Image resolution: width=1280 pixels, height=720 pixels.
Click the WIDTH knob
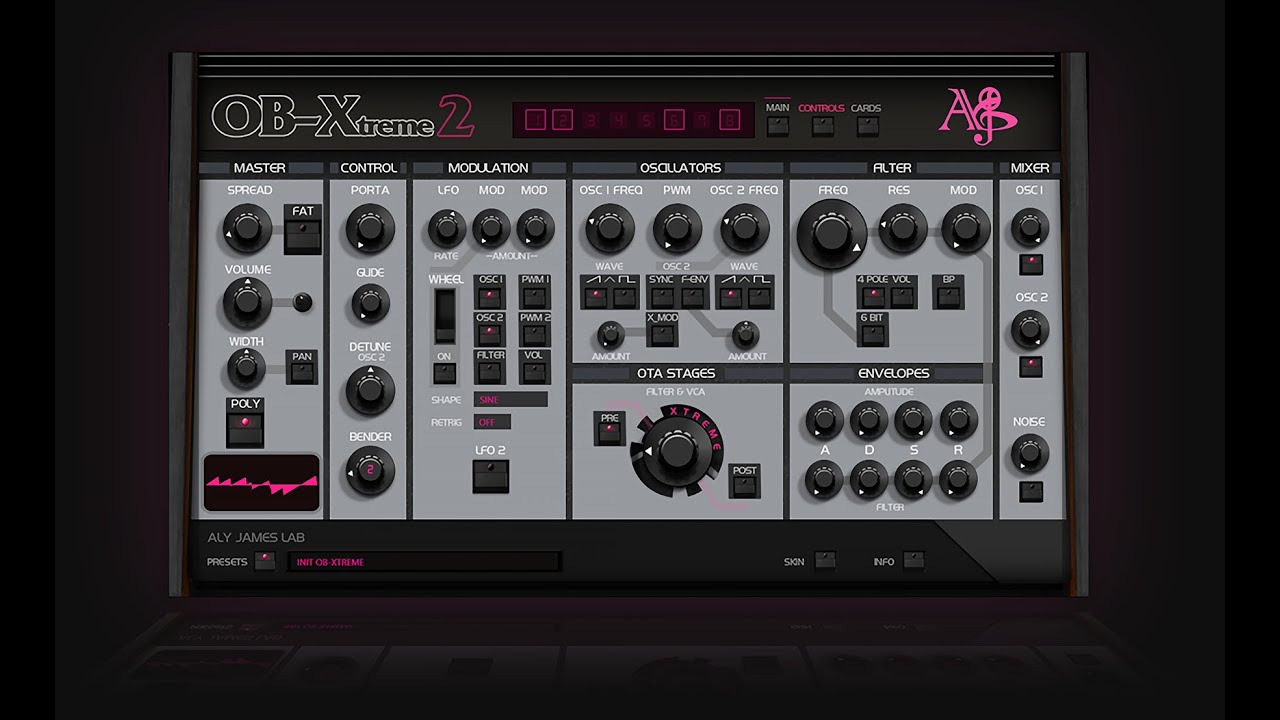pos(246,368)
